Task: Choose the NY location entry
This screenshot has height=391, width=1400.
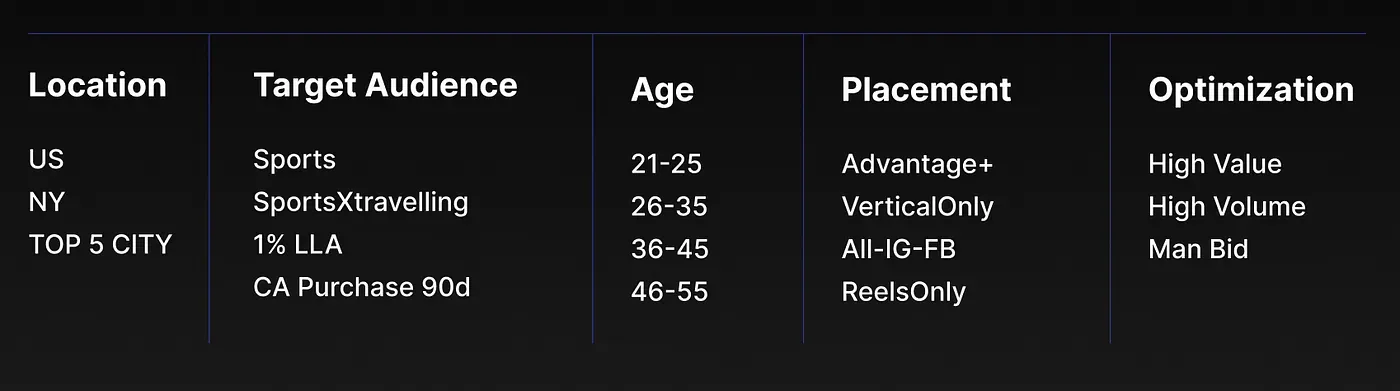Action: pos(46,202)
